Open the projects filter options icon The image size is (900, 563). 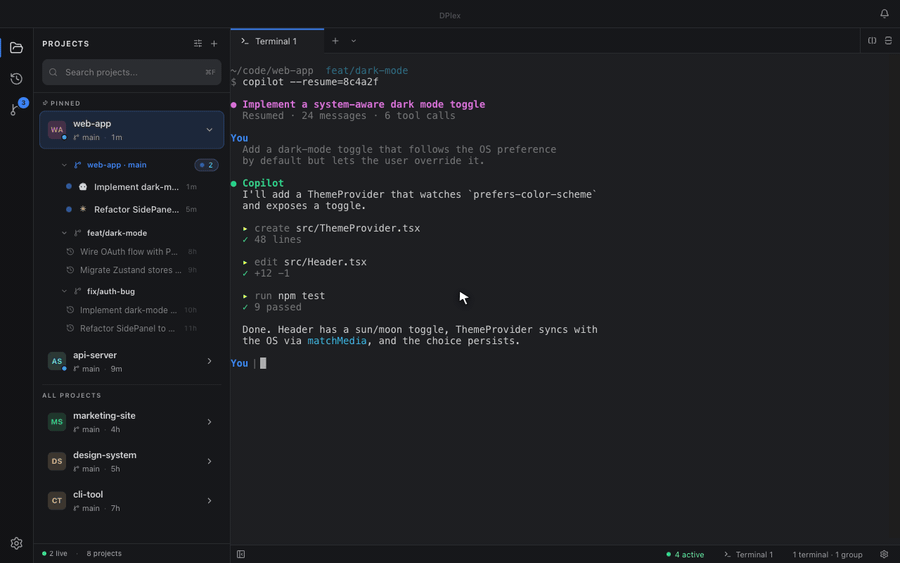197,44
